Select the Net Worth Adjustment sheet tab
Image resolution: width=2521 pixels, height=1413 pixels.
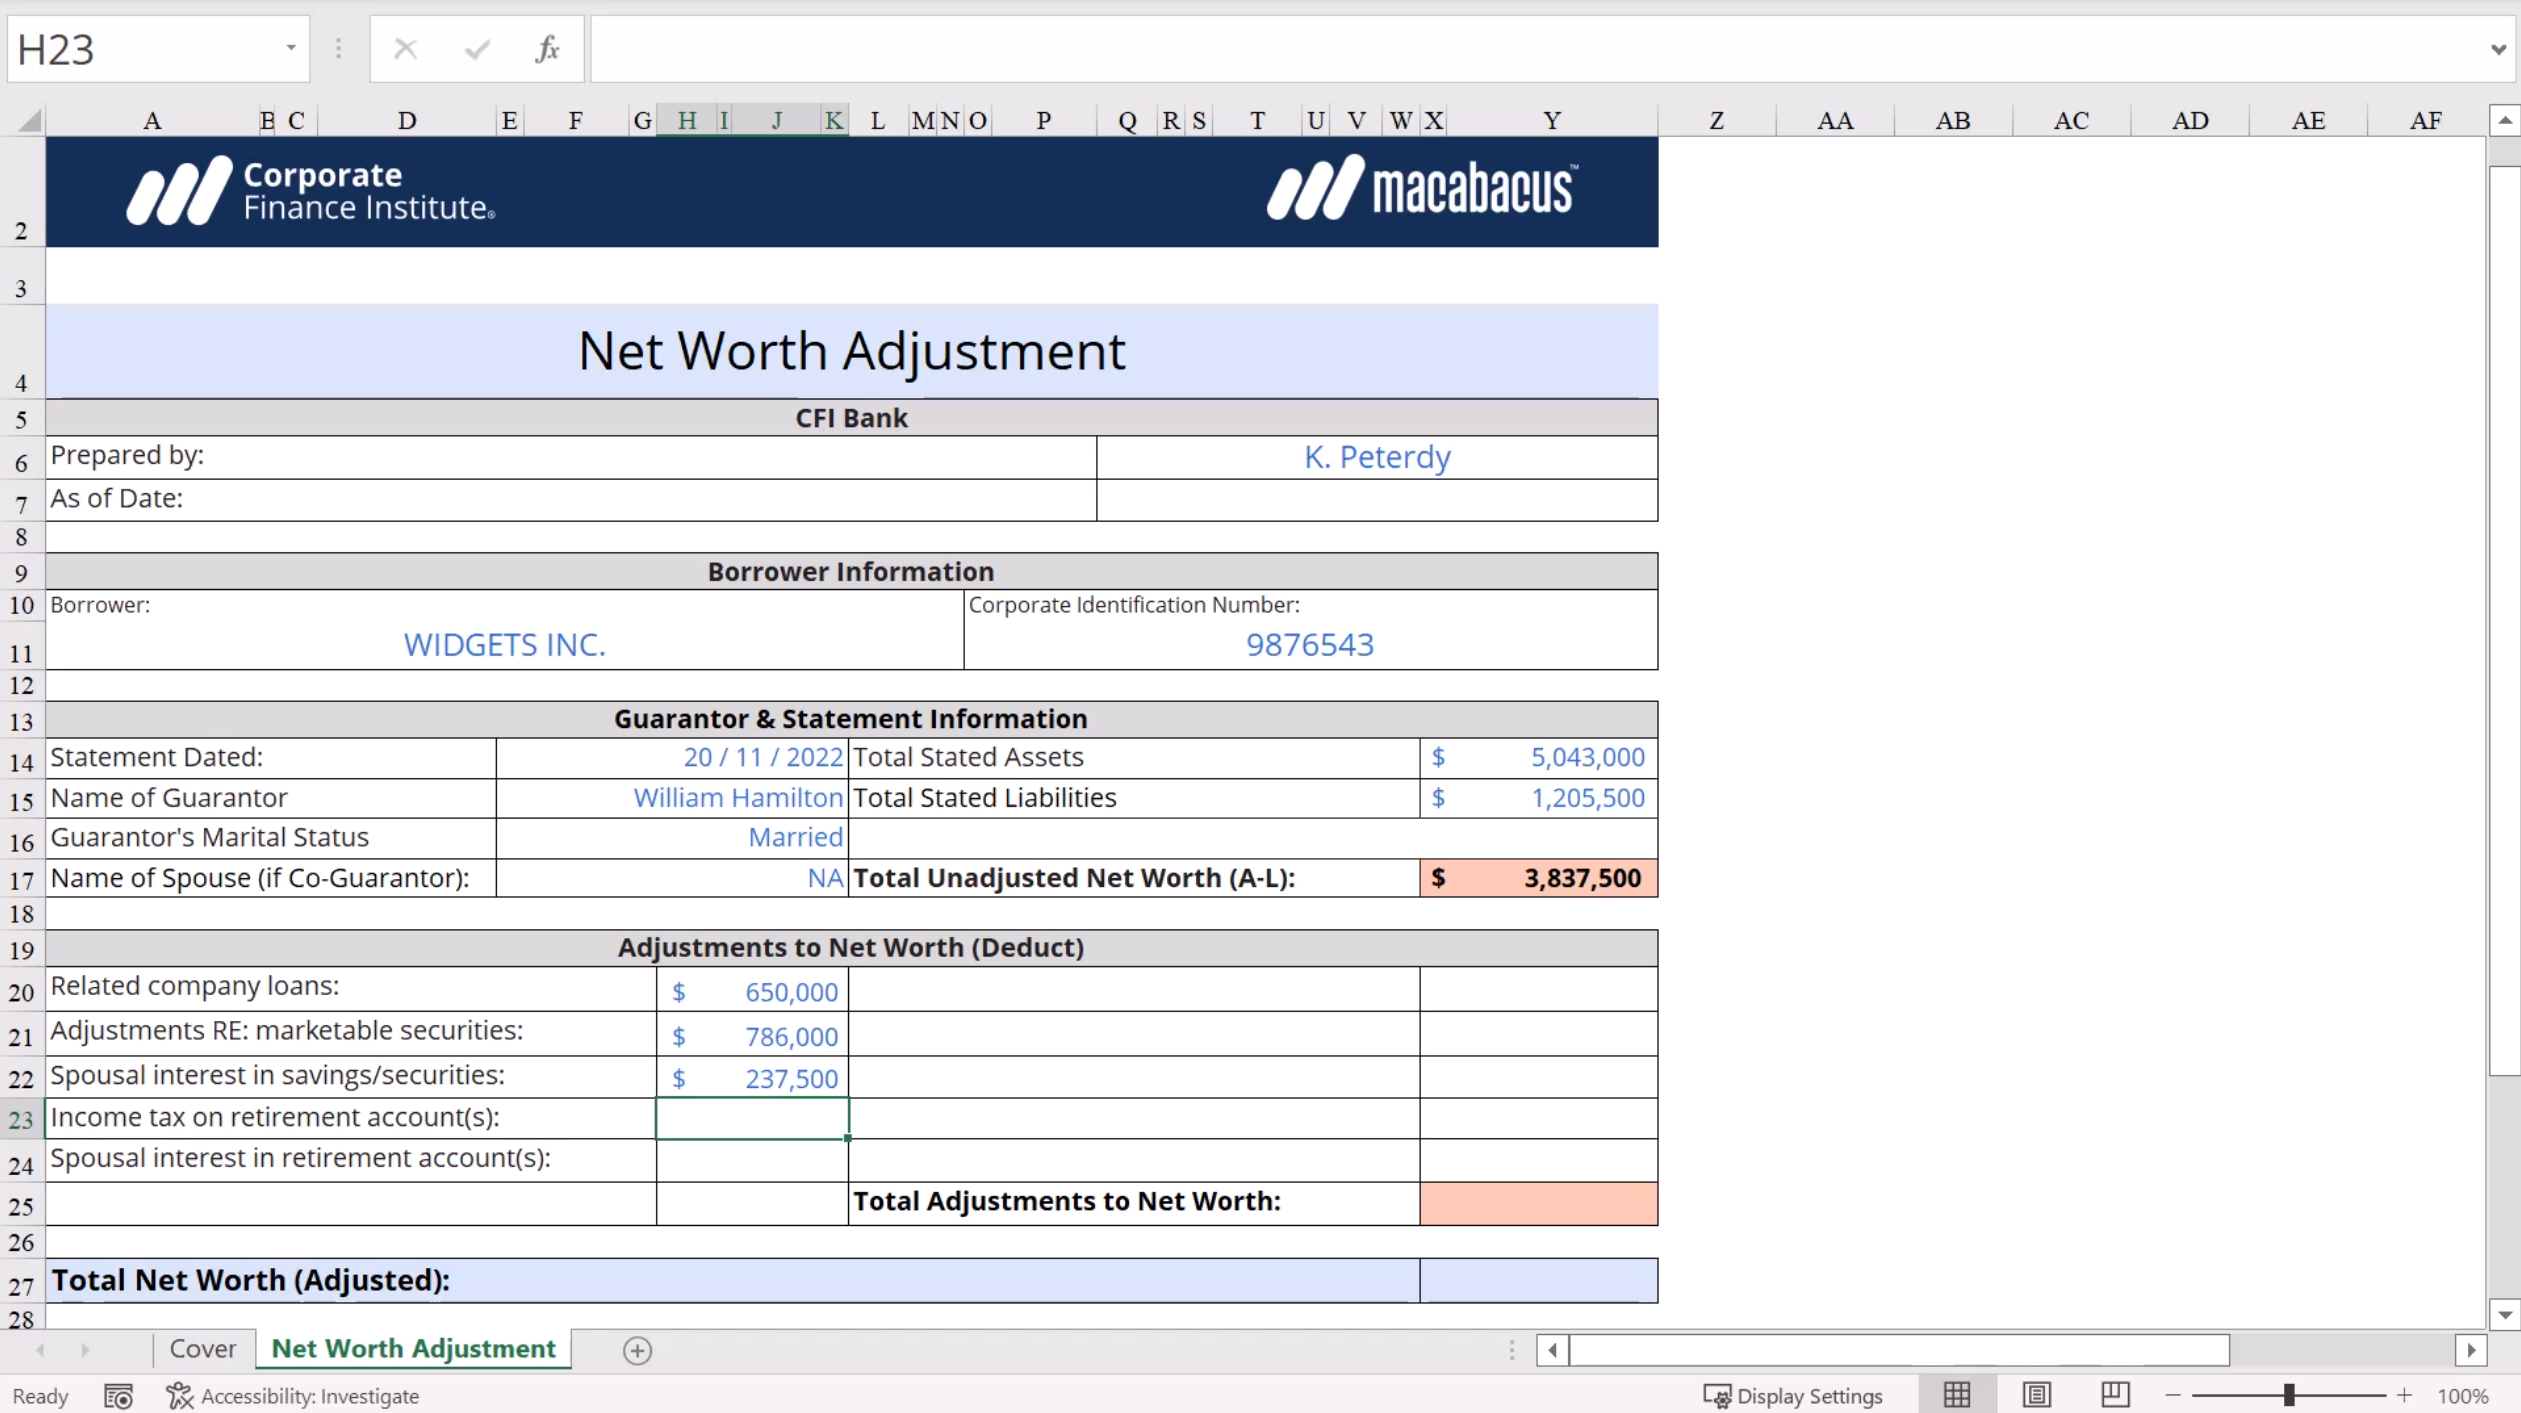click(x=413, y=1348)
